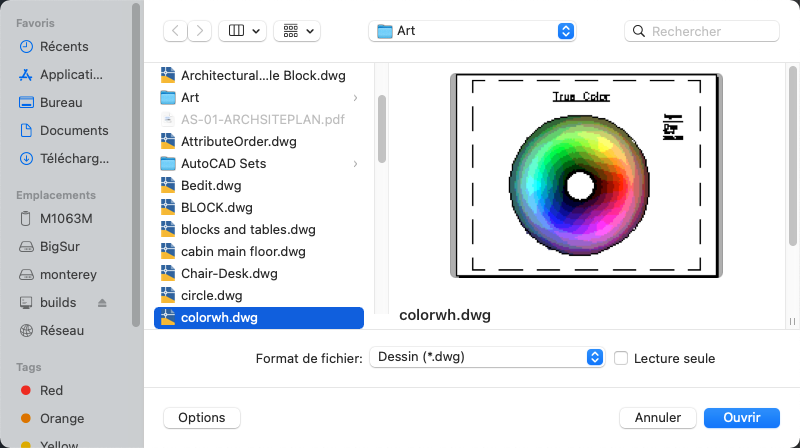Select the Orange tag
The width and height of the screenshot is (800, 448).
(62, 418)
